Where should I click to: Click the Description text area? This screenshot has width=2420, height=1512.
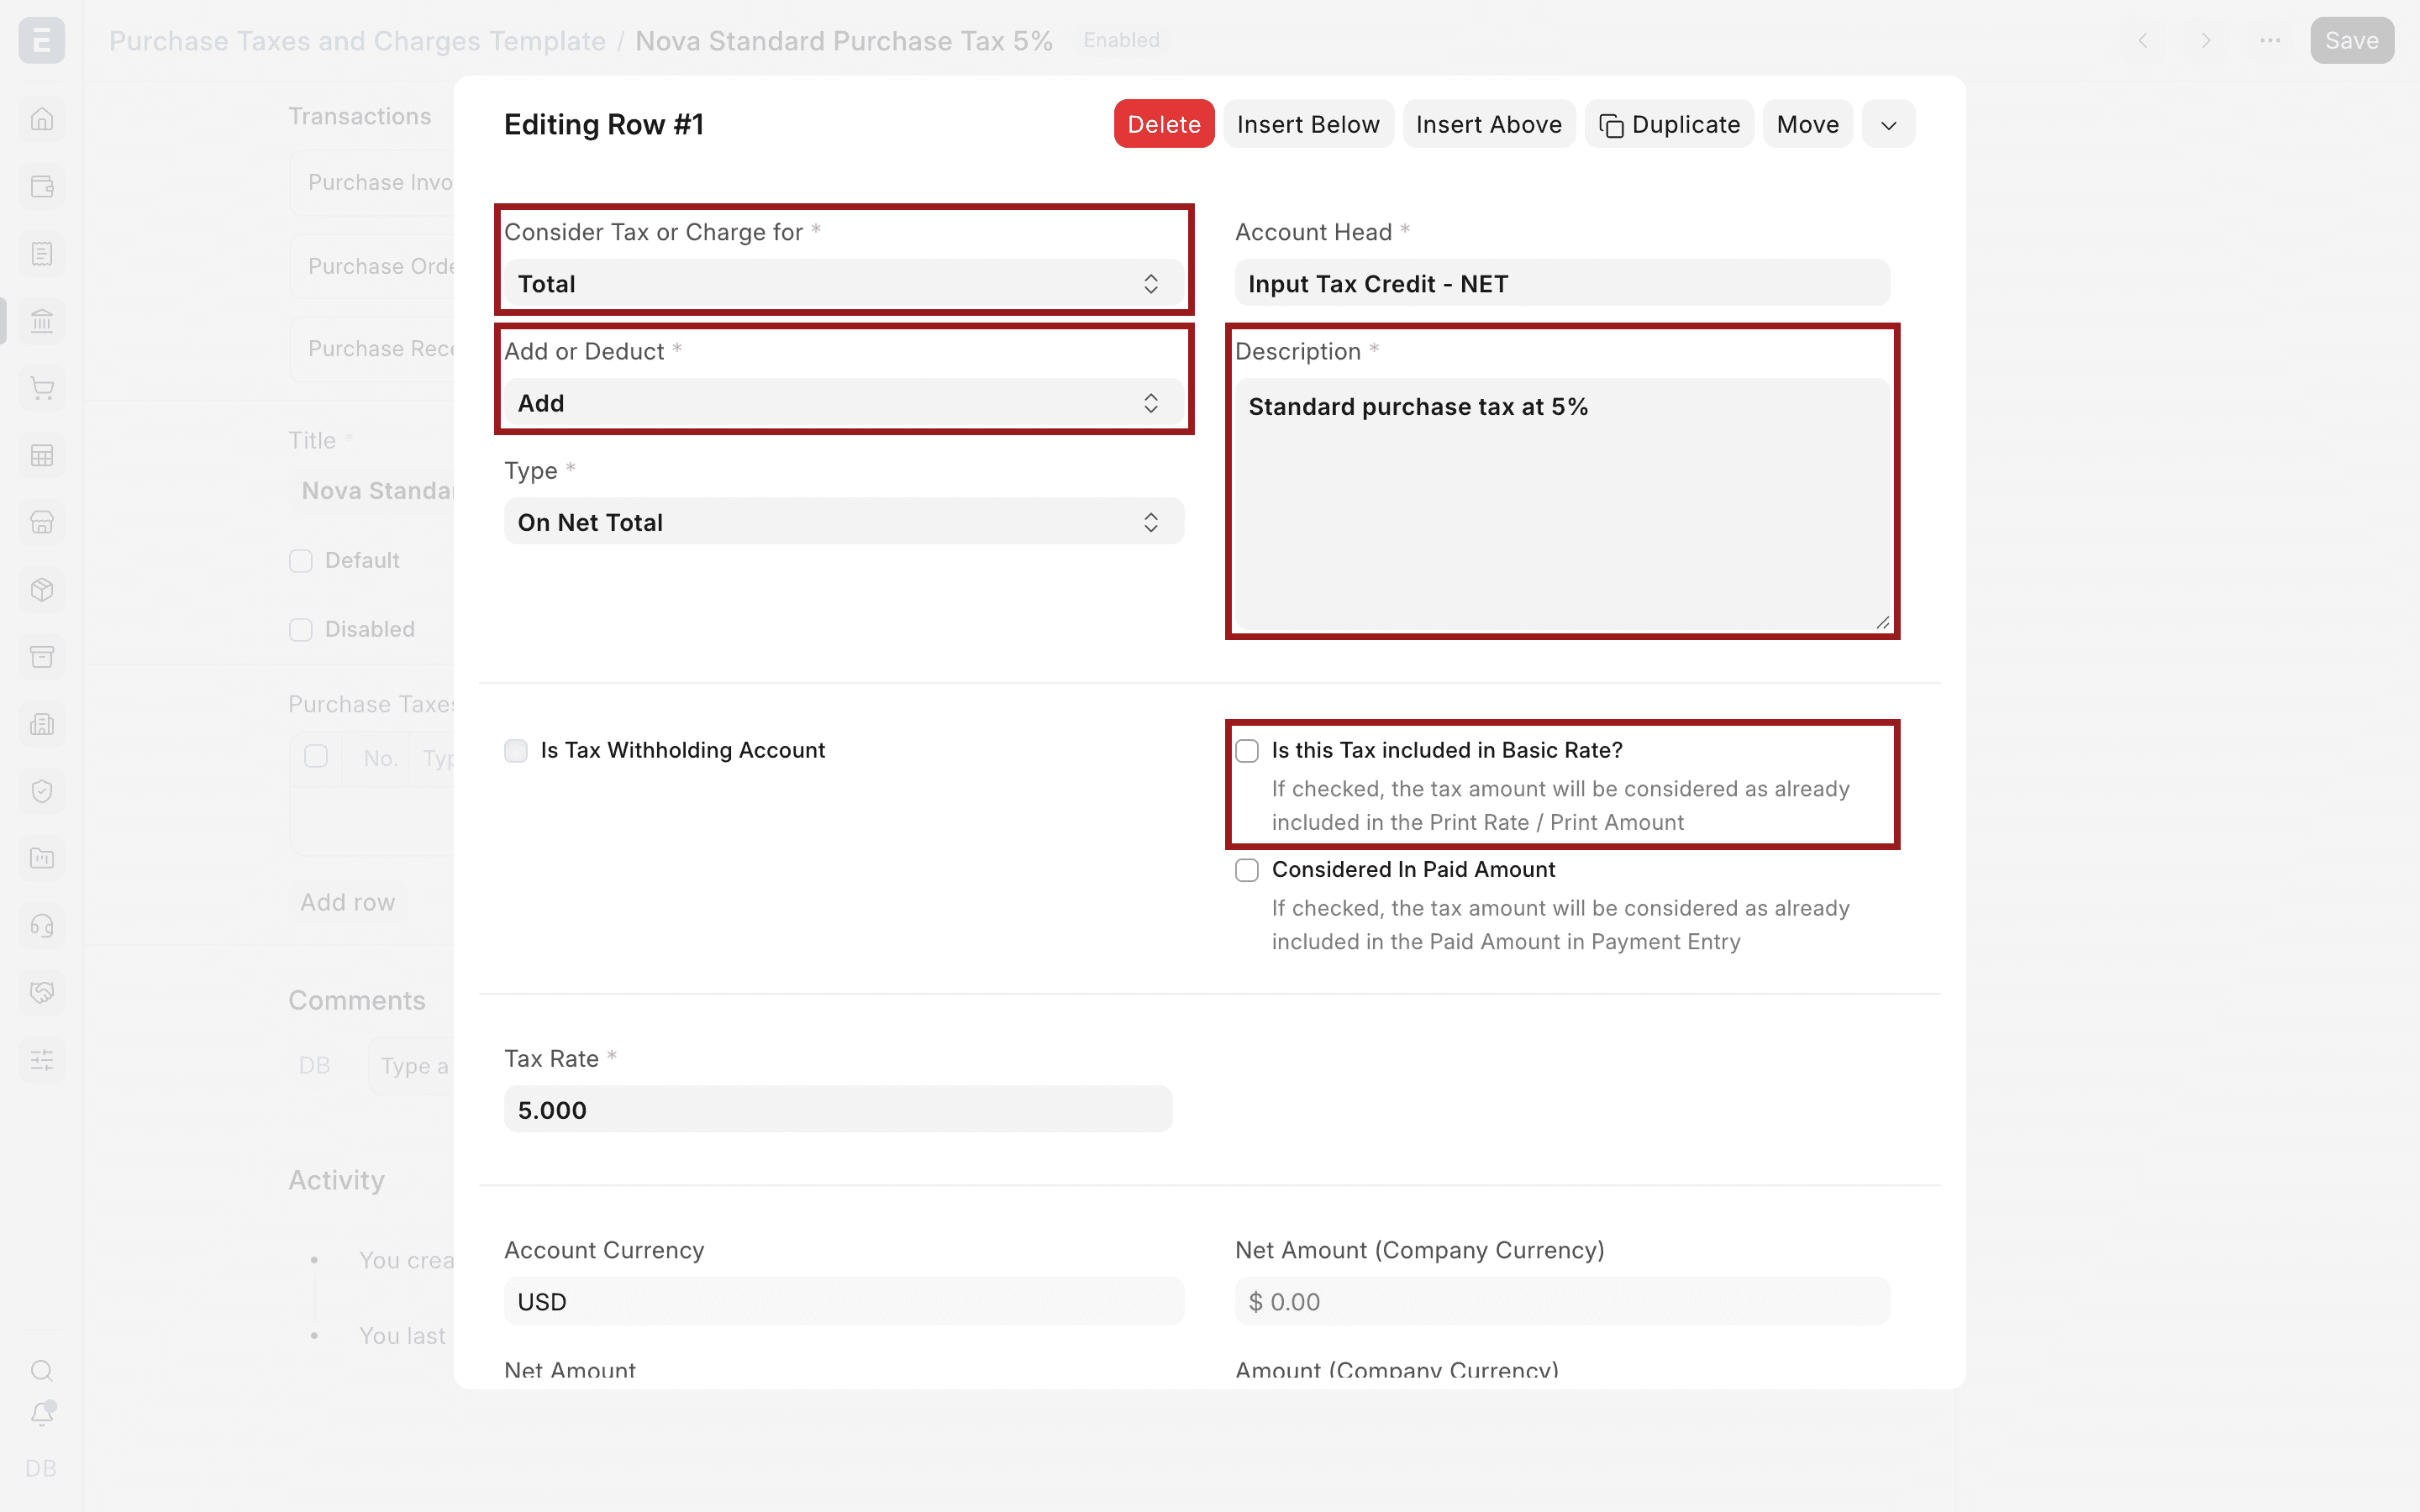(1562, 504)
